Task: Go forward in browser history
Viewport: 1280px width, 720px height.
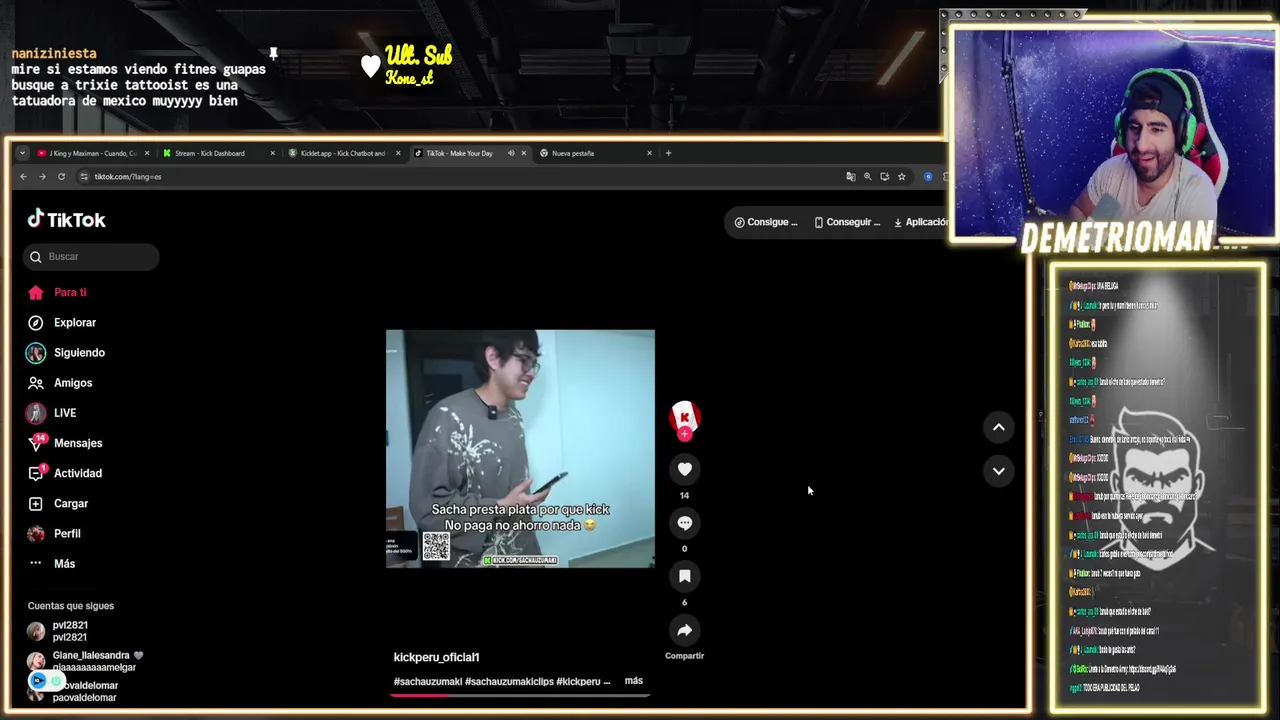Action: [42, 176]
